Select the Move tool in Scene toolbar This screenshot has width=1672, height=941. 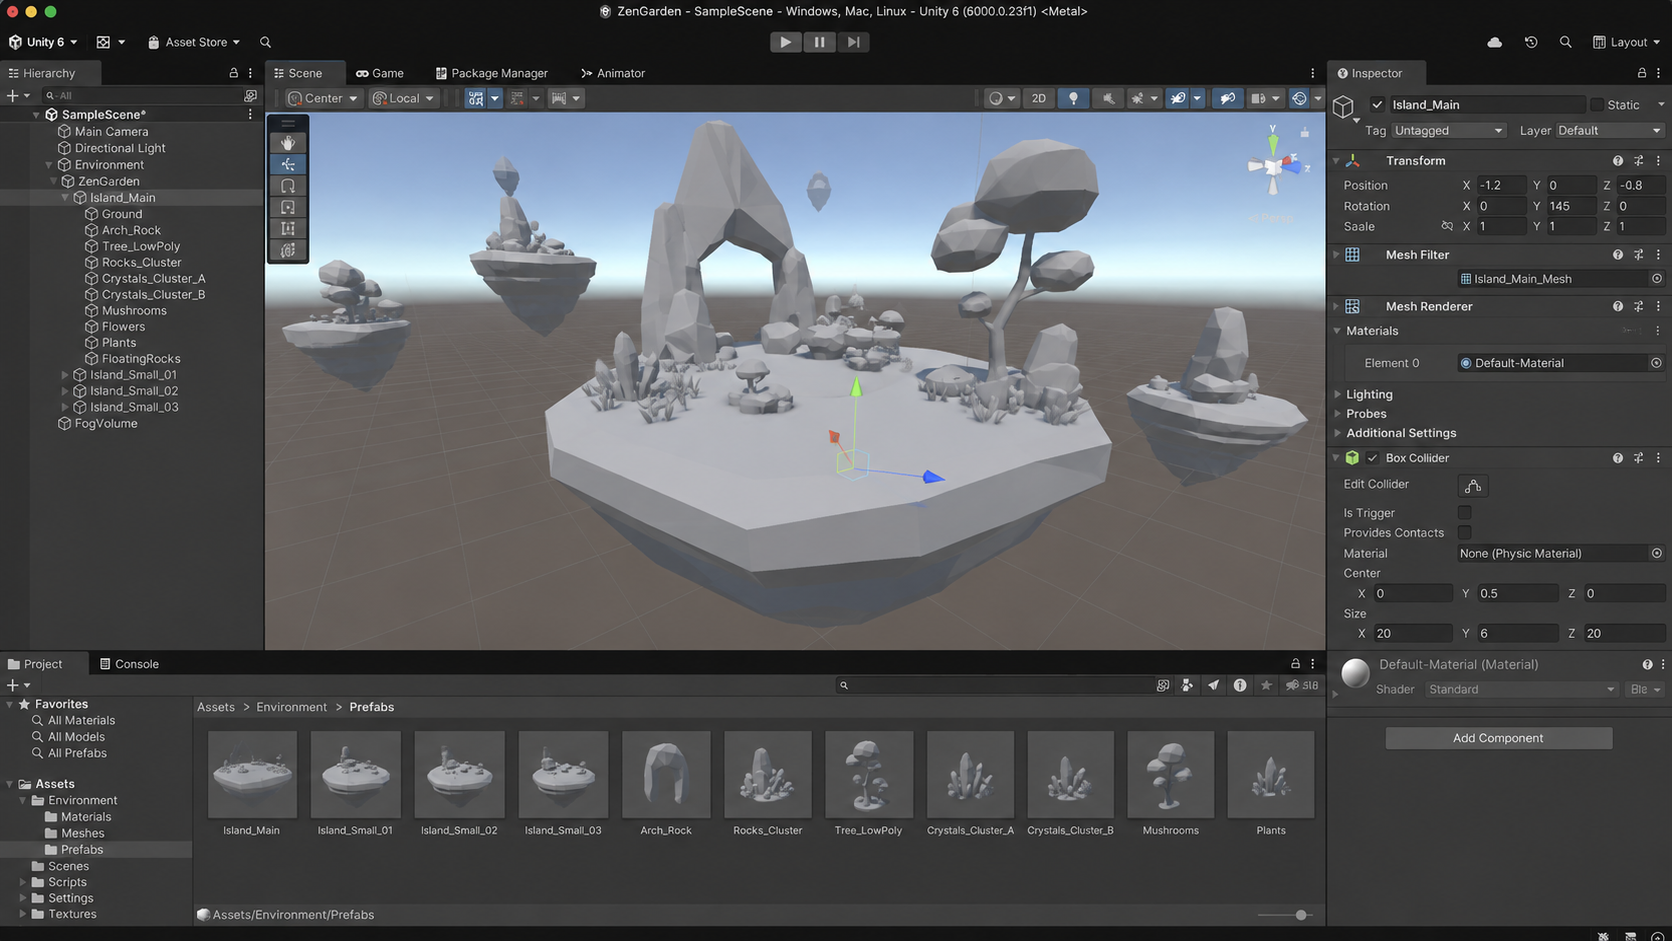tap(288, 164)
